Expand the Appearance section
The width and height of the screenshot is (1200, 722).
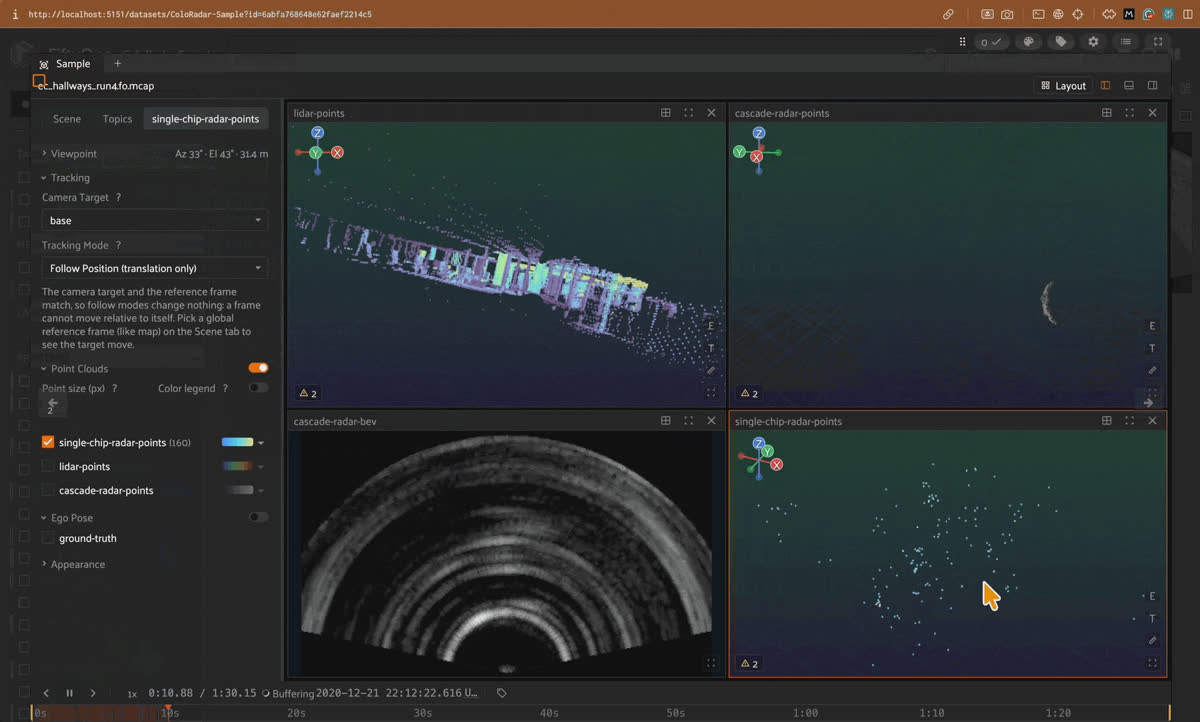click(x=73, y=564)
